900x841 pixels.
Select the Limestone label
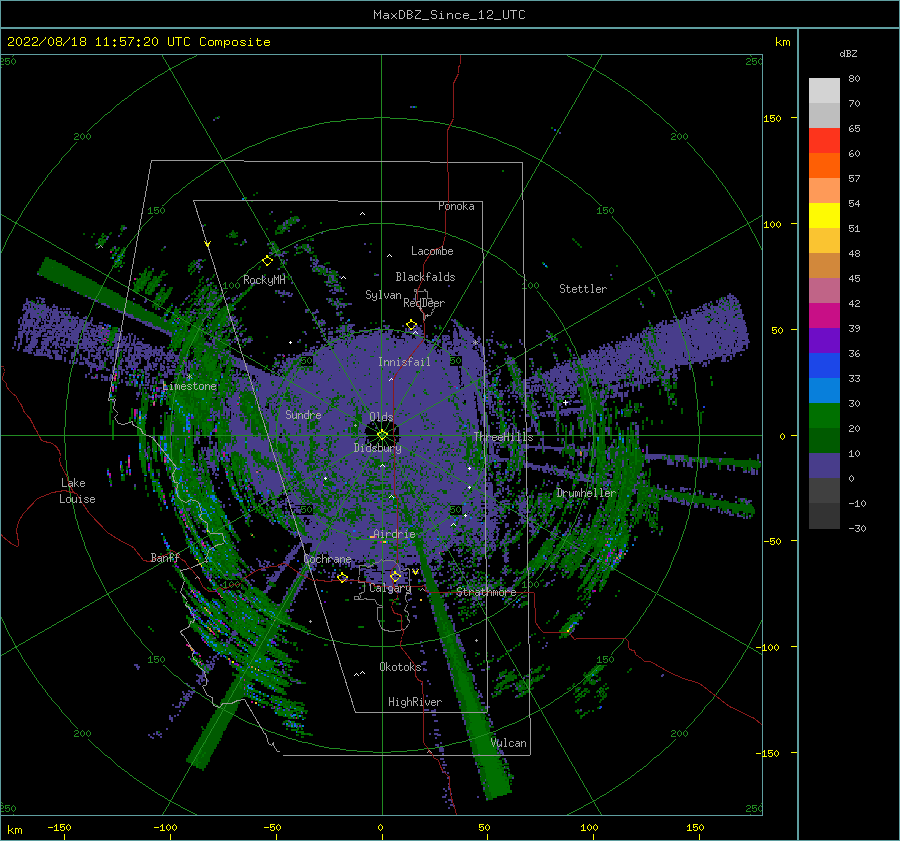189,386
